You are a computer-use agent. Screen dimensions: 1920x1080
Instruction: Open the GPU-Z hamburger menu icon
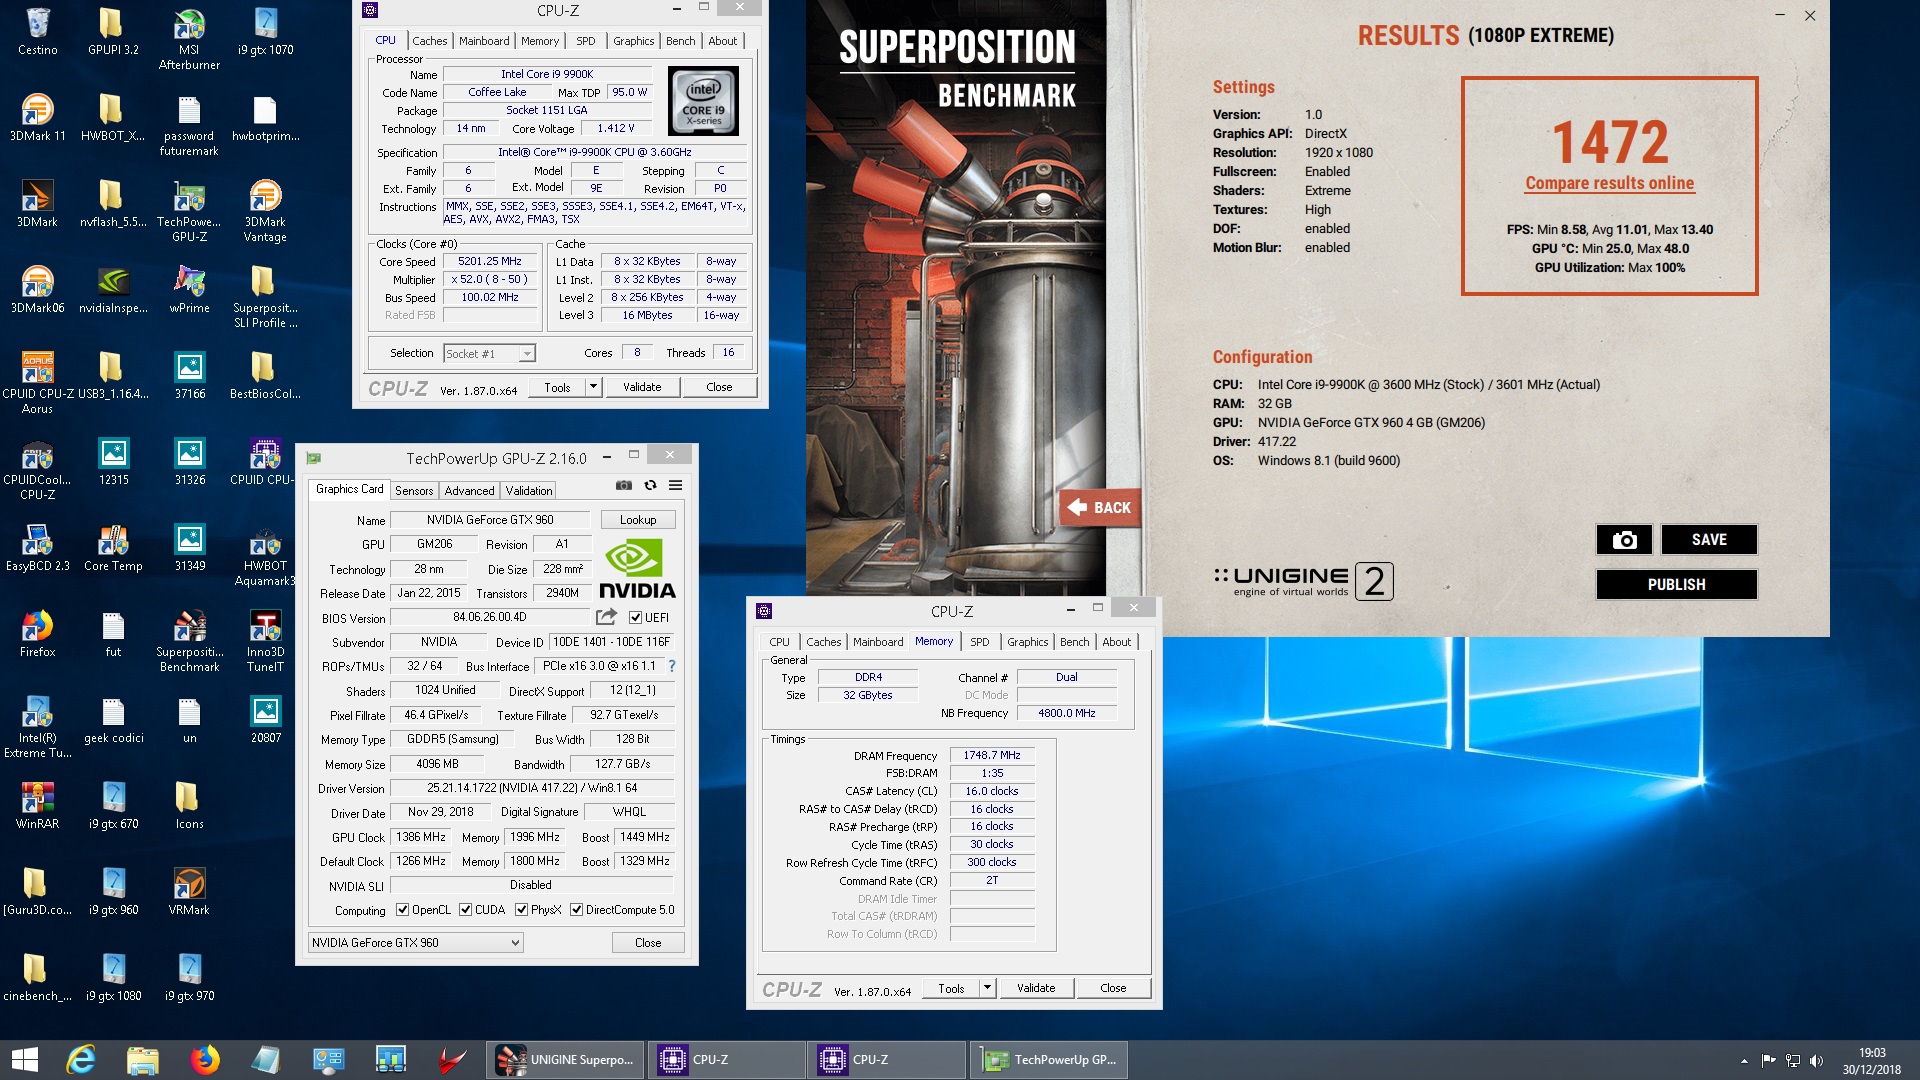tap(676, 485)
